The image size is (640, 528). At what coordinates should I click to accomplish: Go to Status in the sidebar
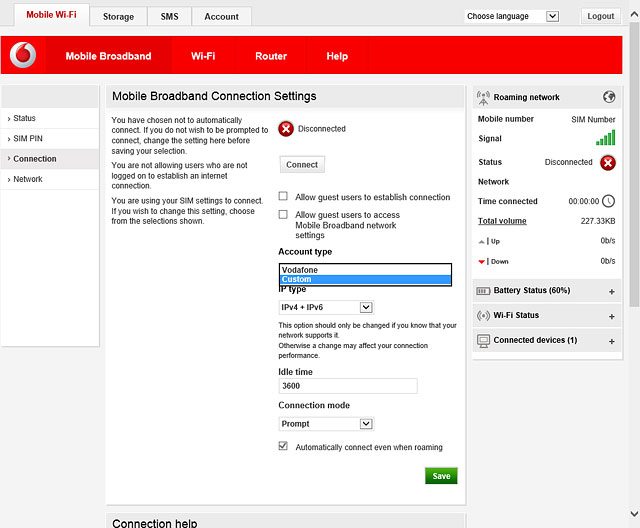(50, 118)
